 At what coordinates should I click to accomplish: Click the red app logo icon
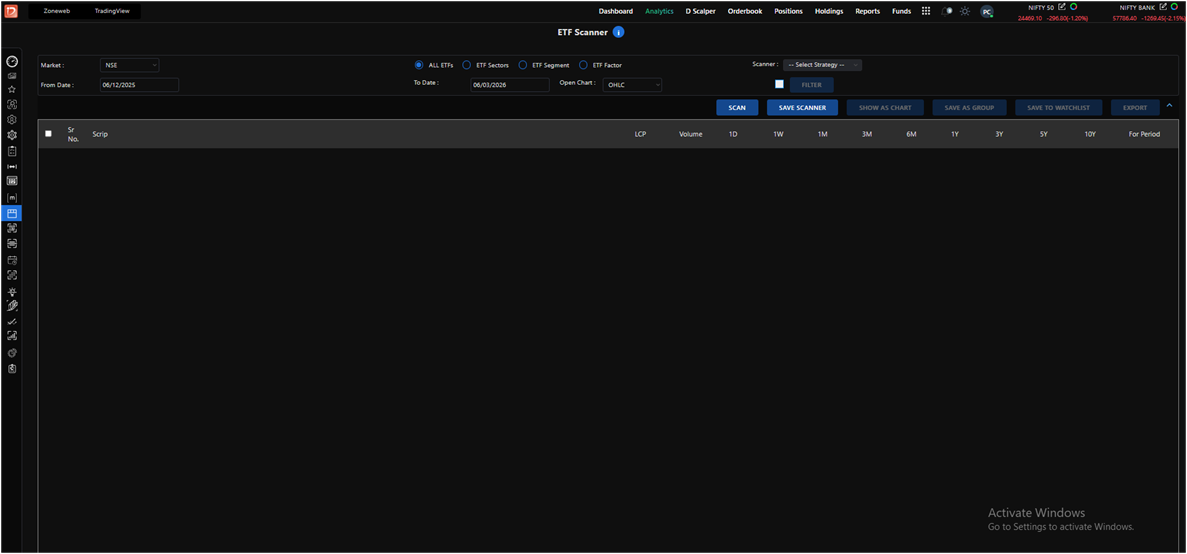pyautogui.click(x=11, y=11)
